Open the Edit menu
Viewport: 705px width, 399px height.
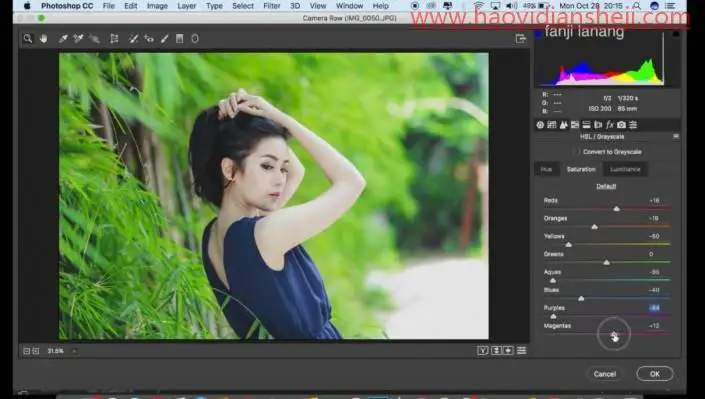[131, 6]
